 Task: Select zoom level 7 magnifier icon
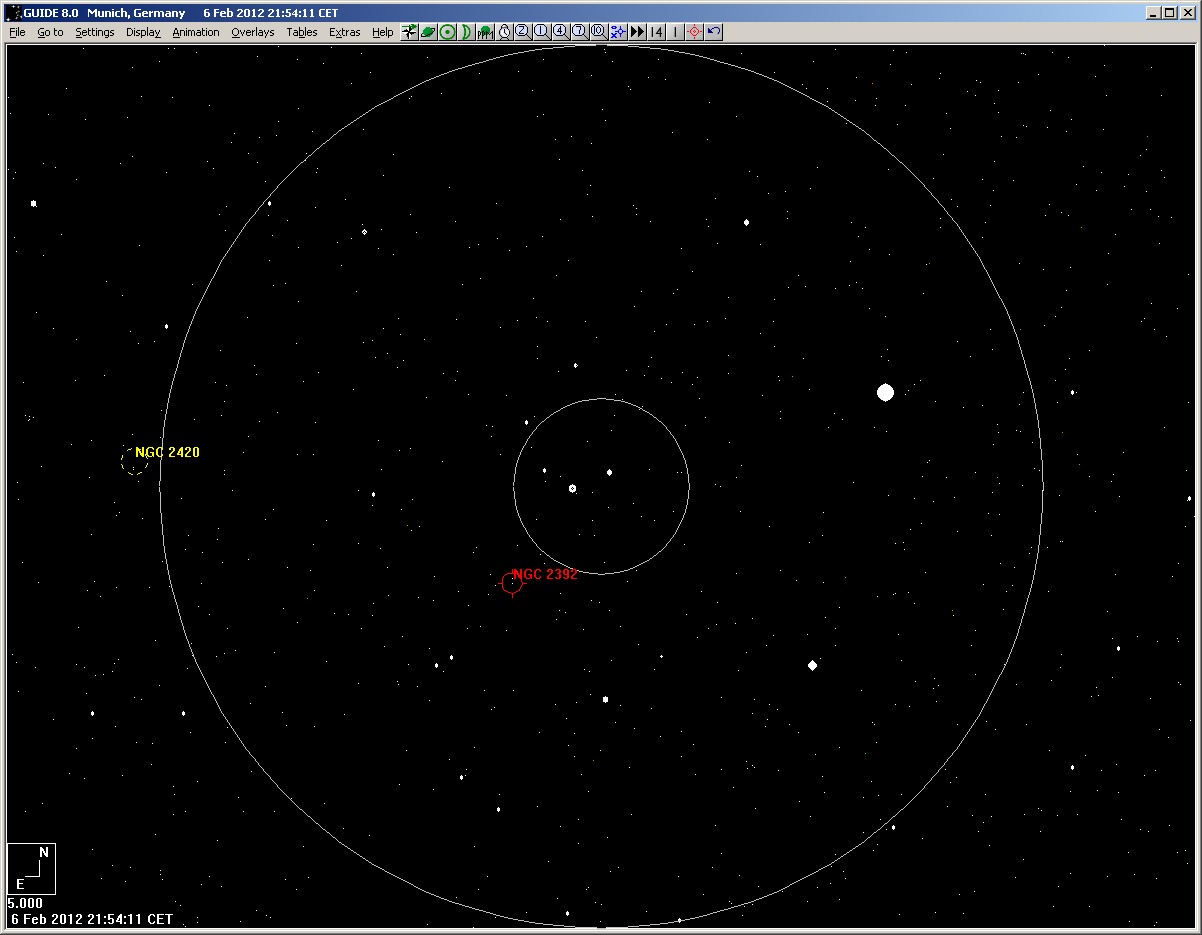tap(578, 32)
